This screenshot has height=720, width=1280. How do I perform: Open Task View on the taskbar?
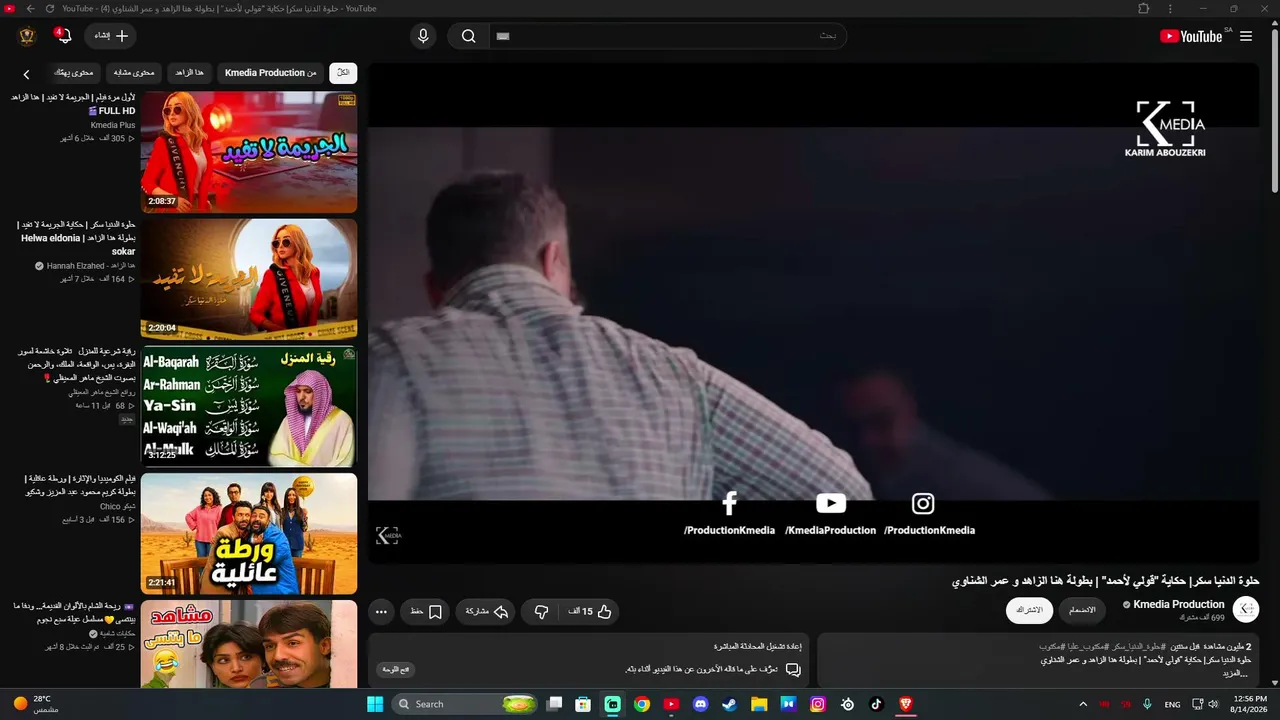555,704
